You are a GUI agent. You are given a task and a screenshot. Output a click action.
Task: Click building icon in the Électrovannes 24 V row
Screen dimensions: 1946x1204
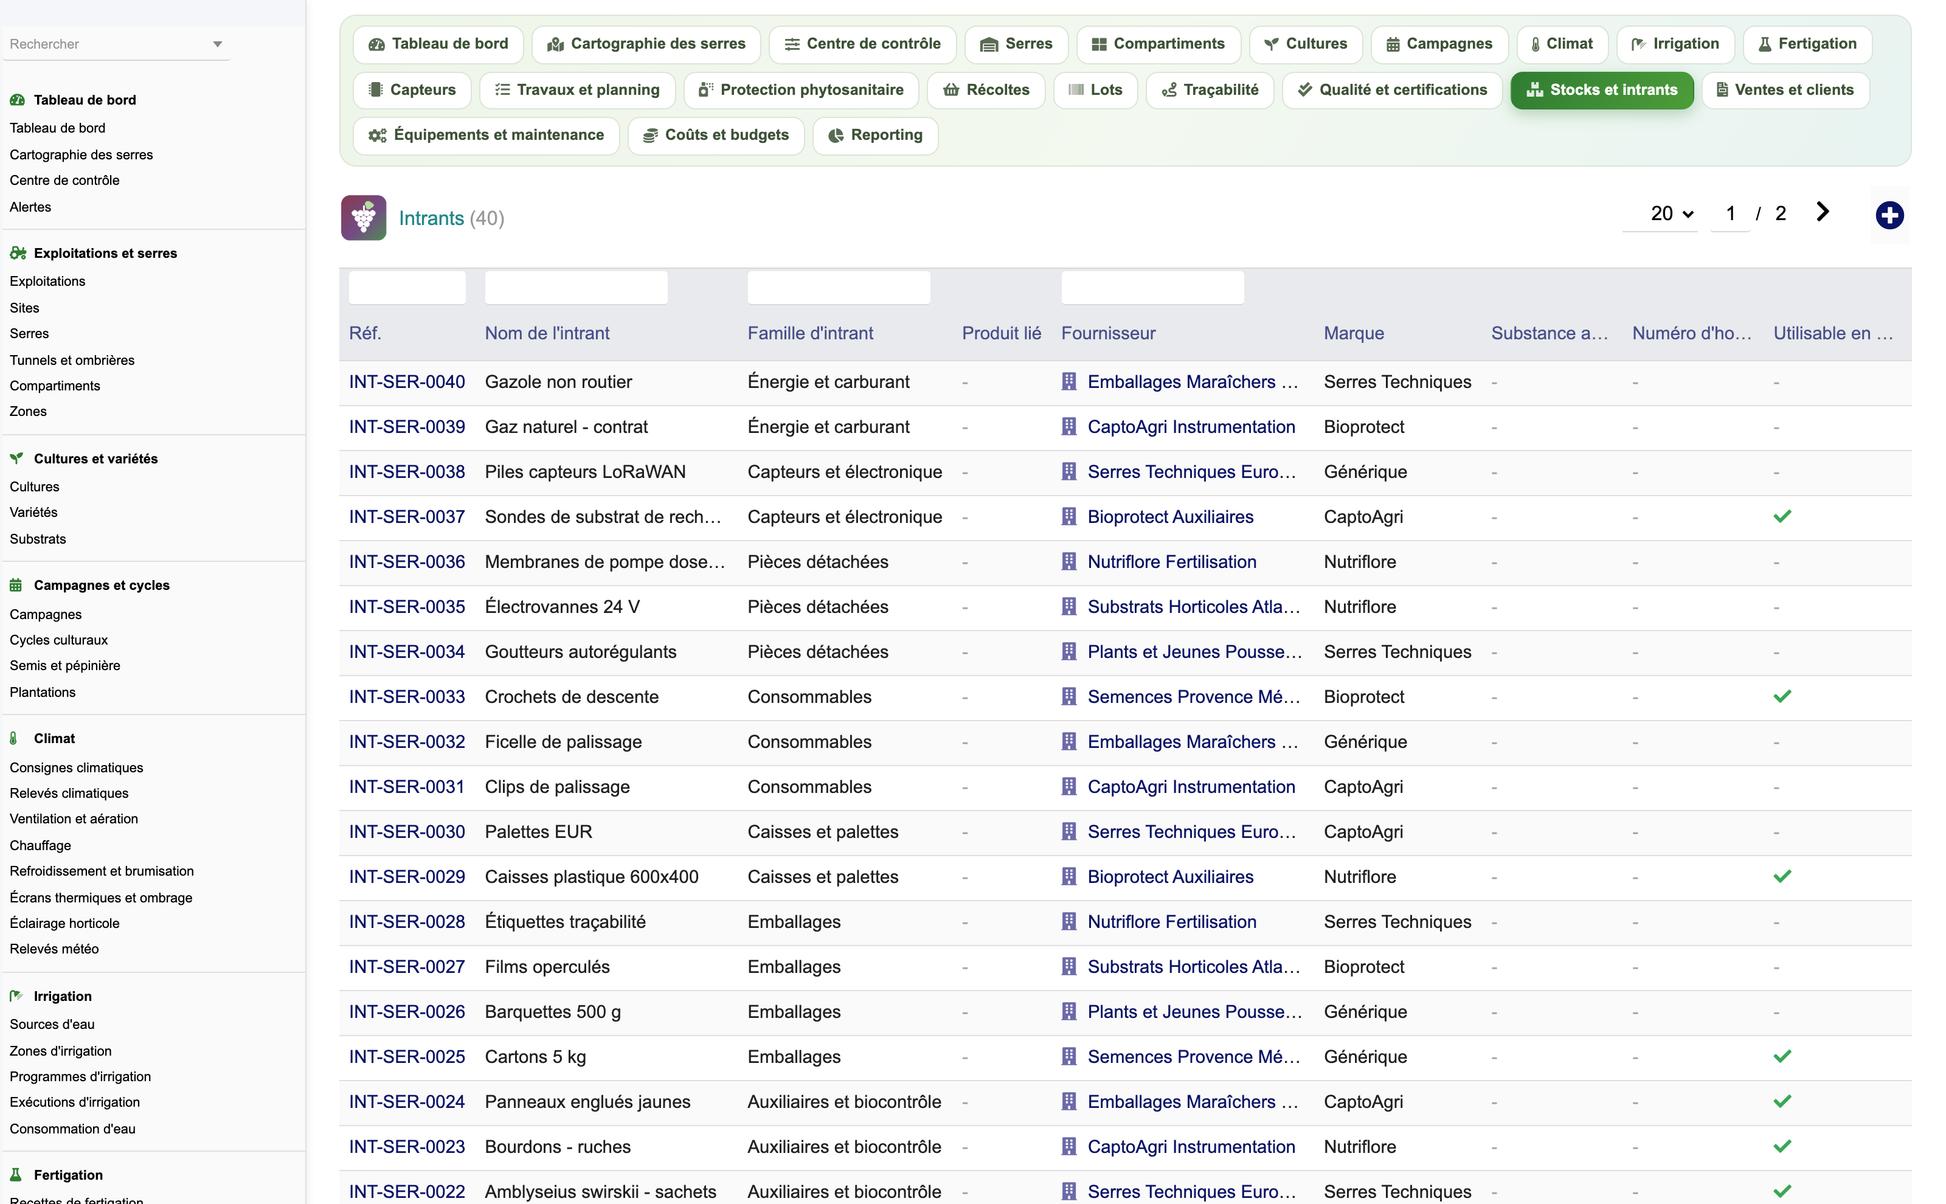1069,607
